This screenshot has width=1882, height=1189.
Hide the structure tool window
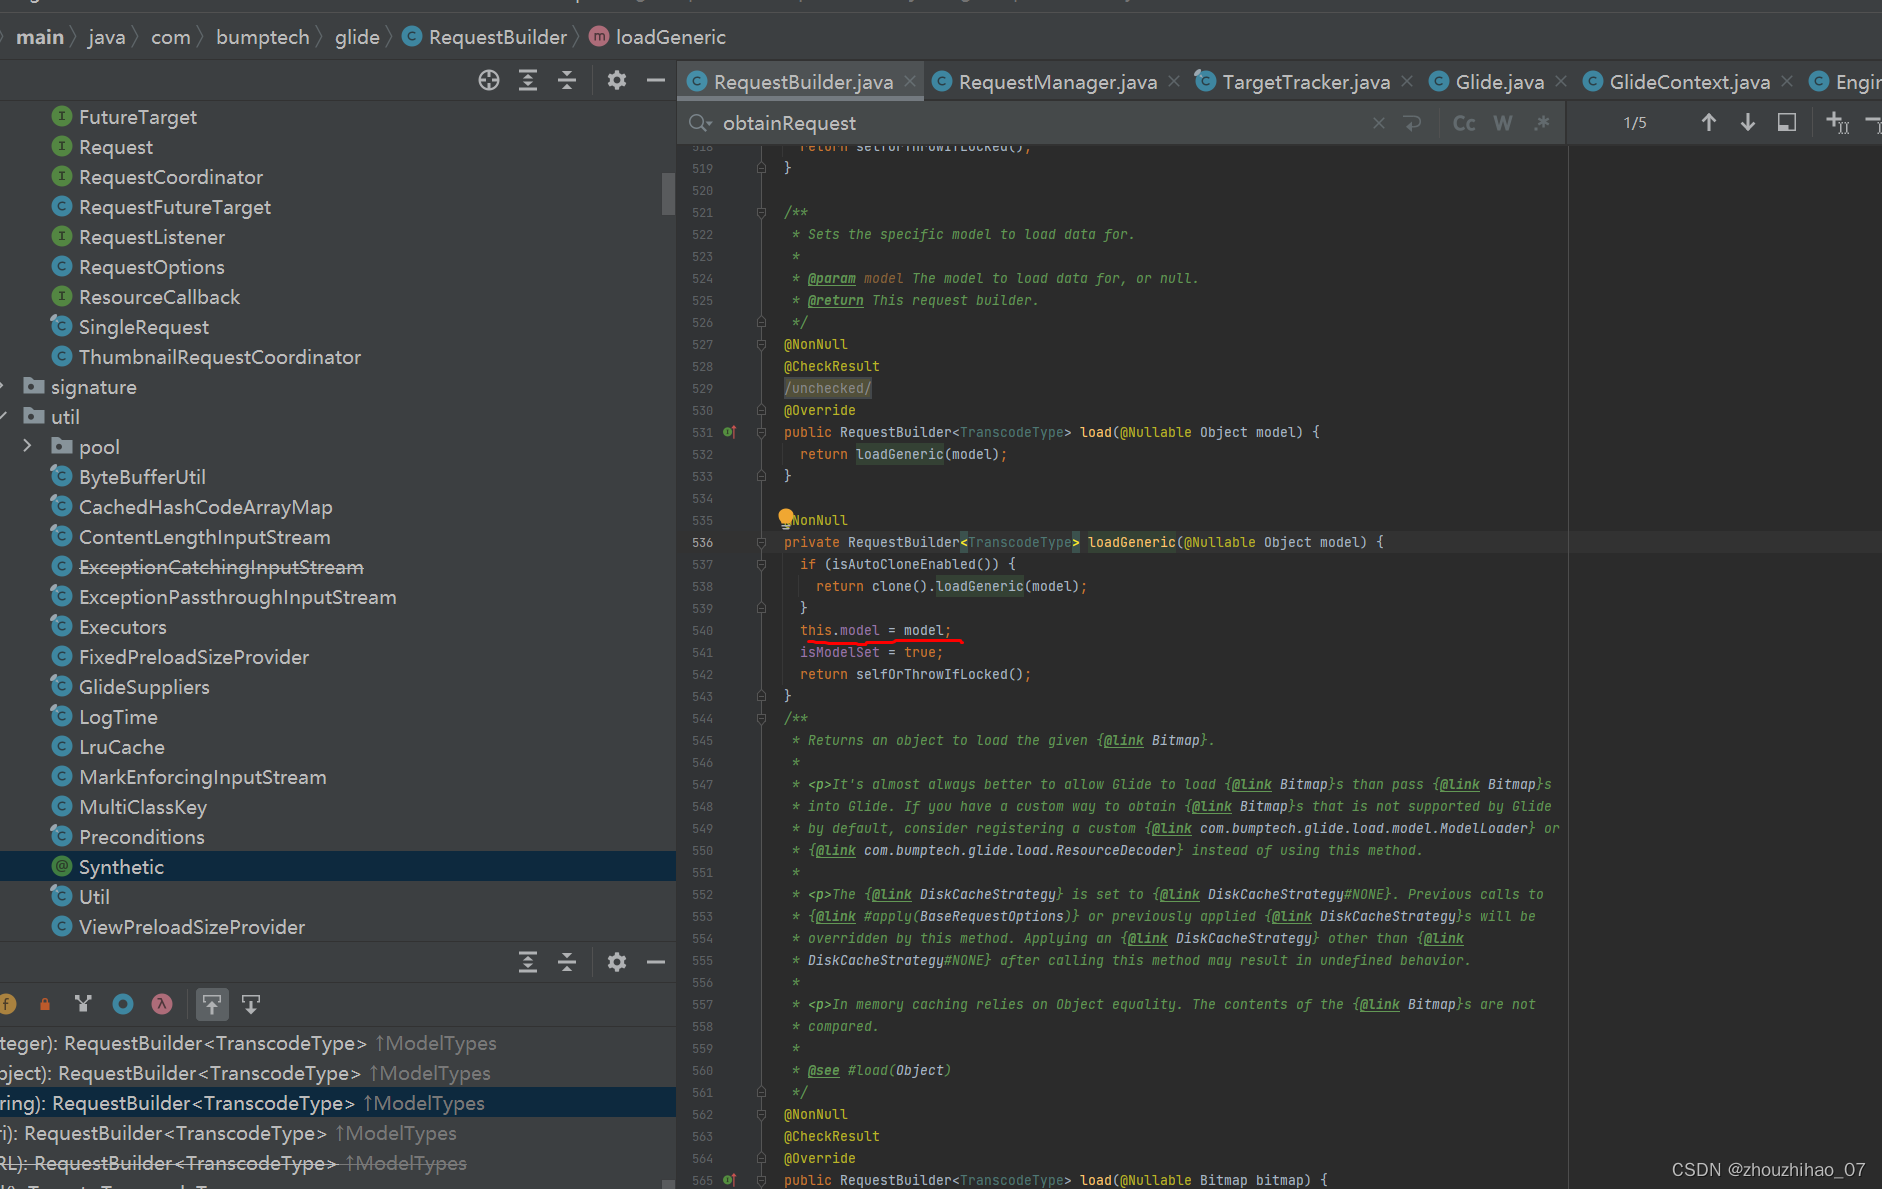656,962
